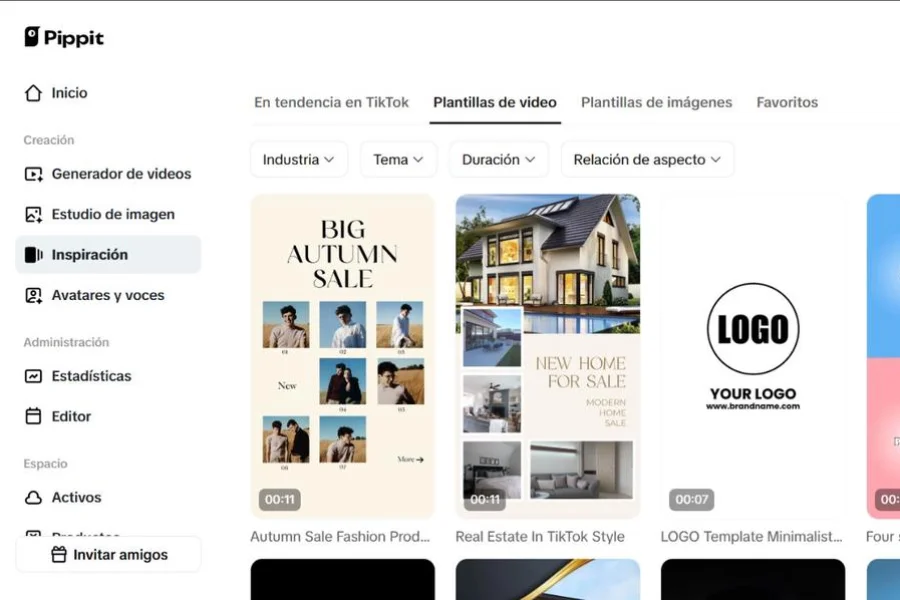Select the LOGO Template Minimalist thumbnail

tap(752, 355)
